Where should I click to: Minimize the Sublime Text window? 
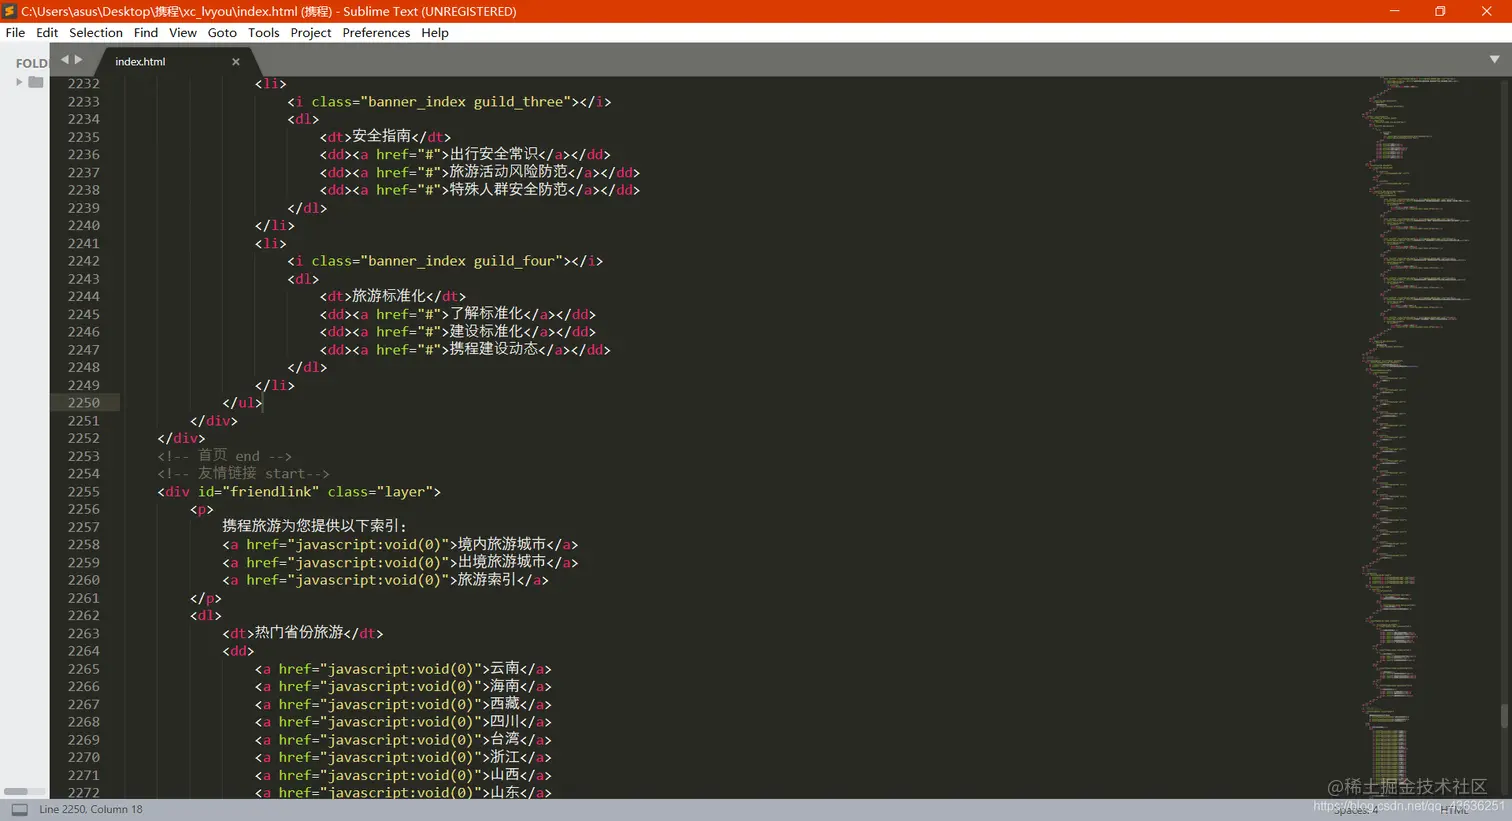pos(1395,11)
